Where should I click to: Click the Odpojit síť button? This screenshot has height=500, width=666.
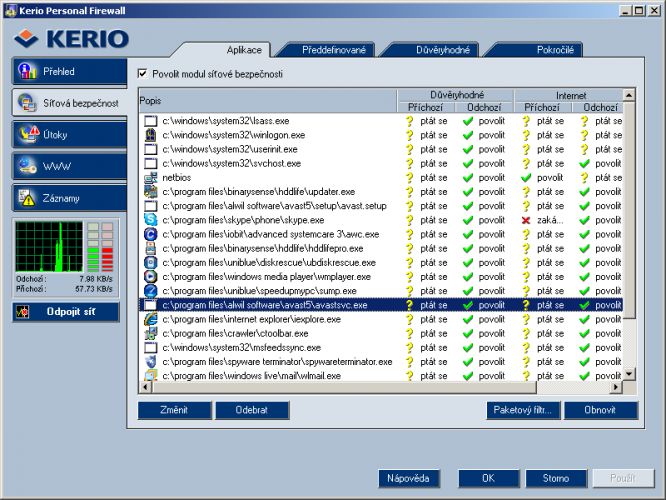(66, 312)
